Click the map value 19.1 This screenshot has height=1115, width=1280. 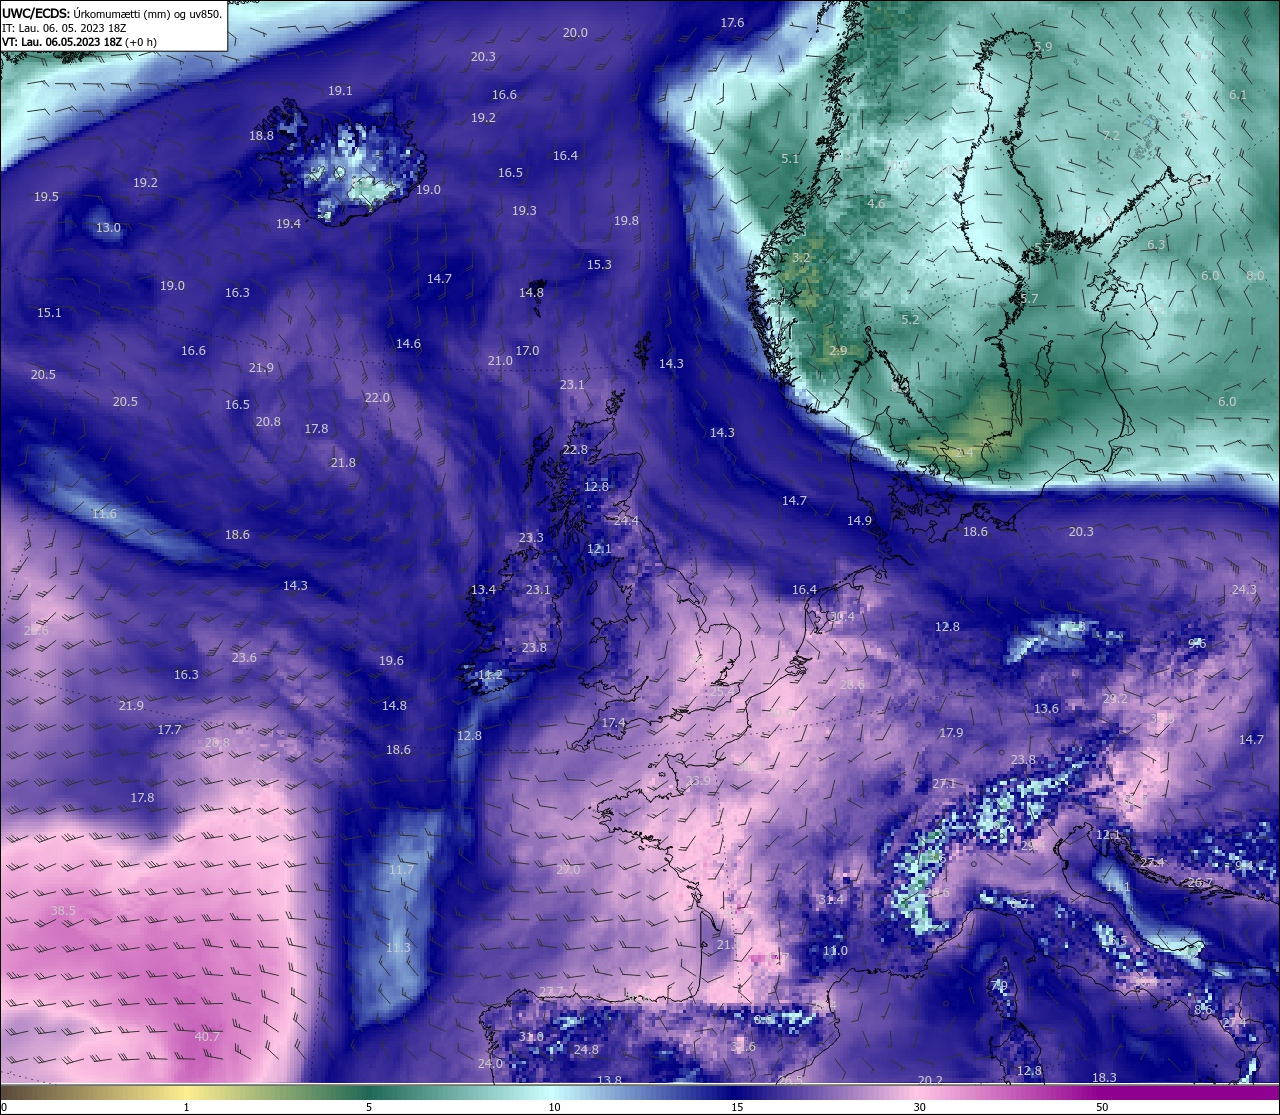340,91
